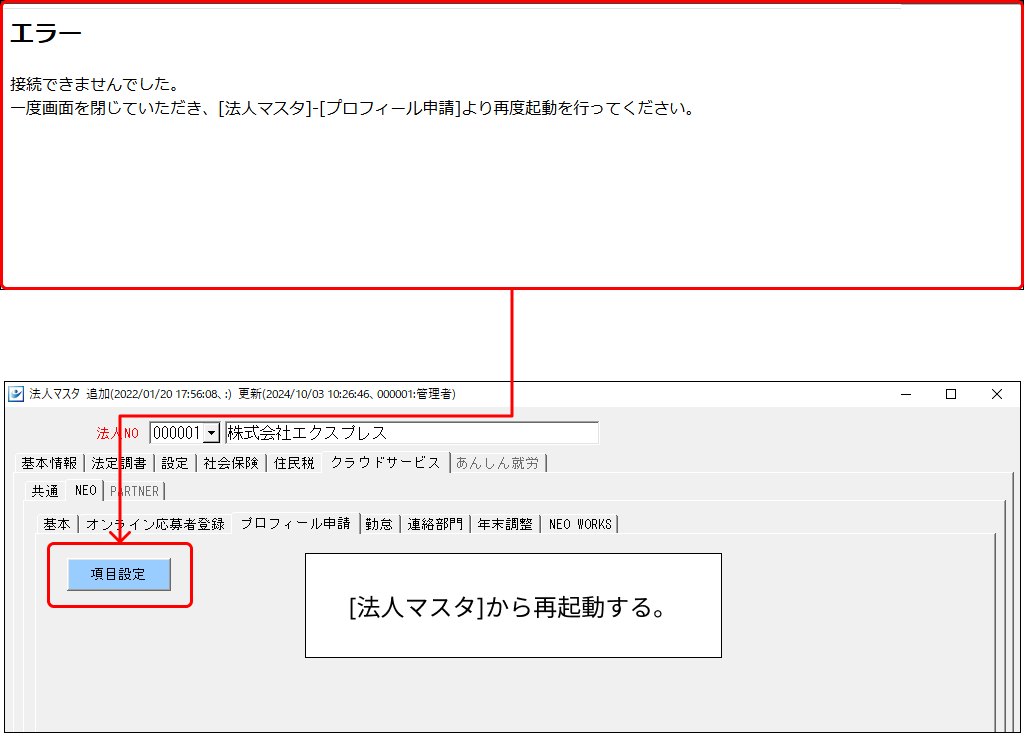Click the 接続できませんでした。 message
1024x733 pixels.
(95, 84)
